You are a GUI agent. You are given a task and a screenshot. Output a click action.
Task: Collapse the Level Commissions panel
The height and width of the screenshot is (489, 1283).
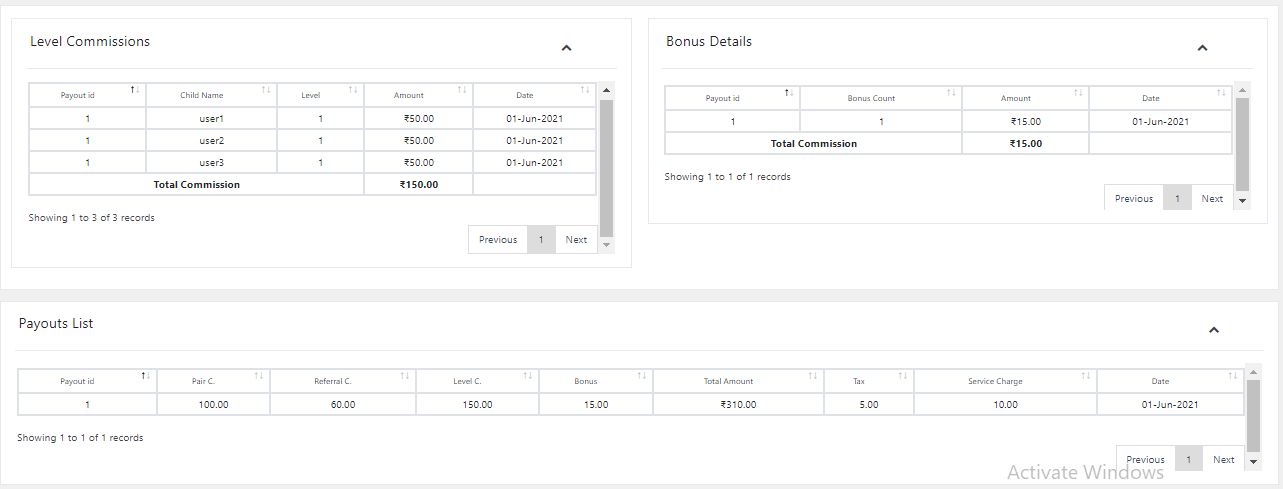566,48
